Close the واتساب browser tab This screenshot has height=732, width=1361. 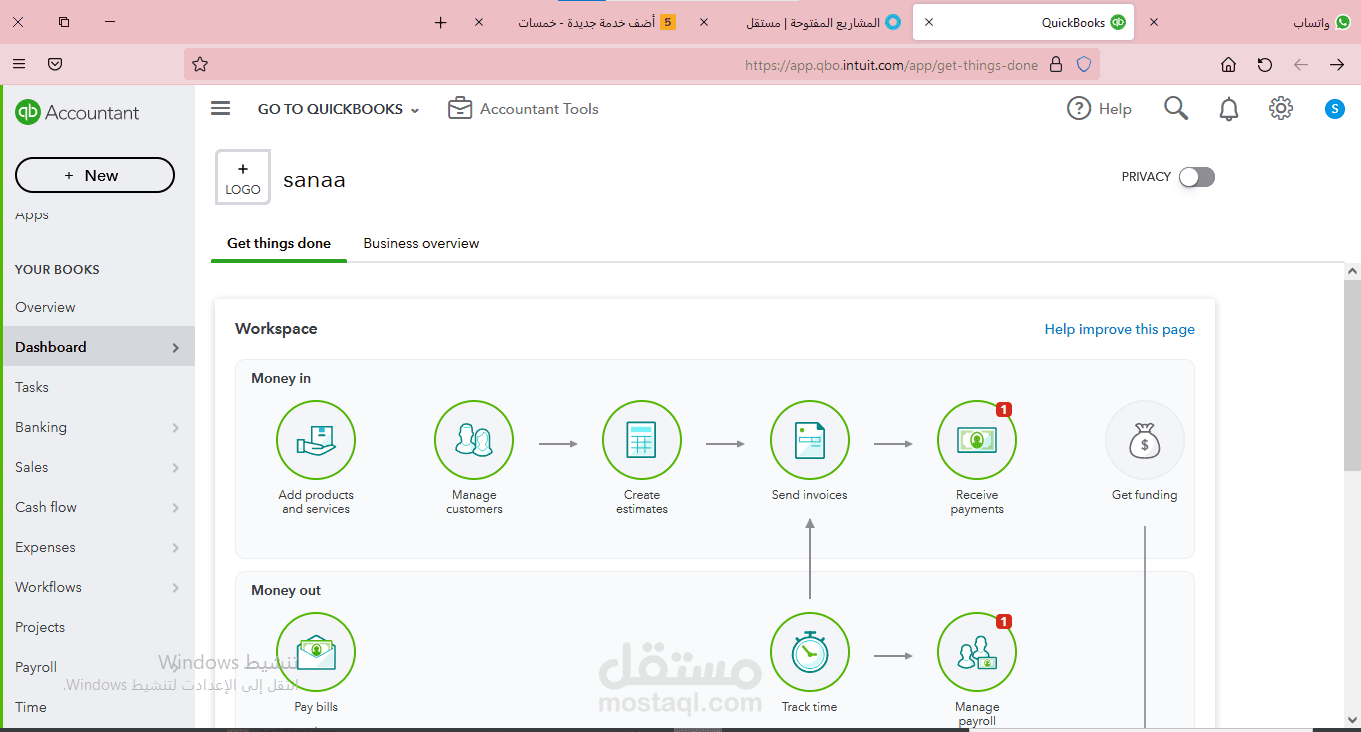(1154, 22)
